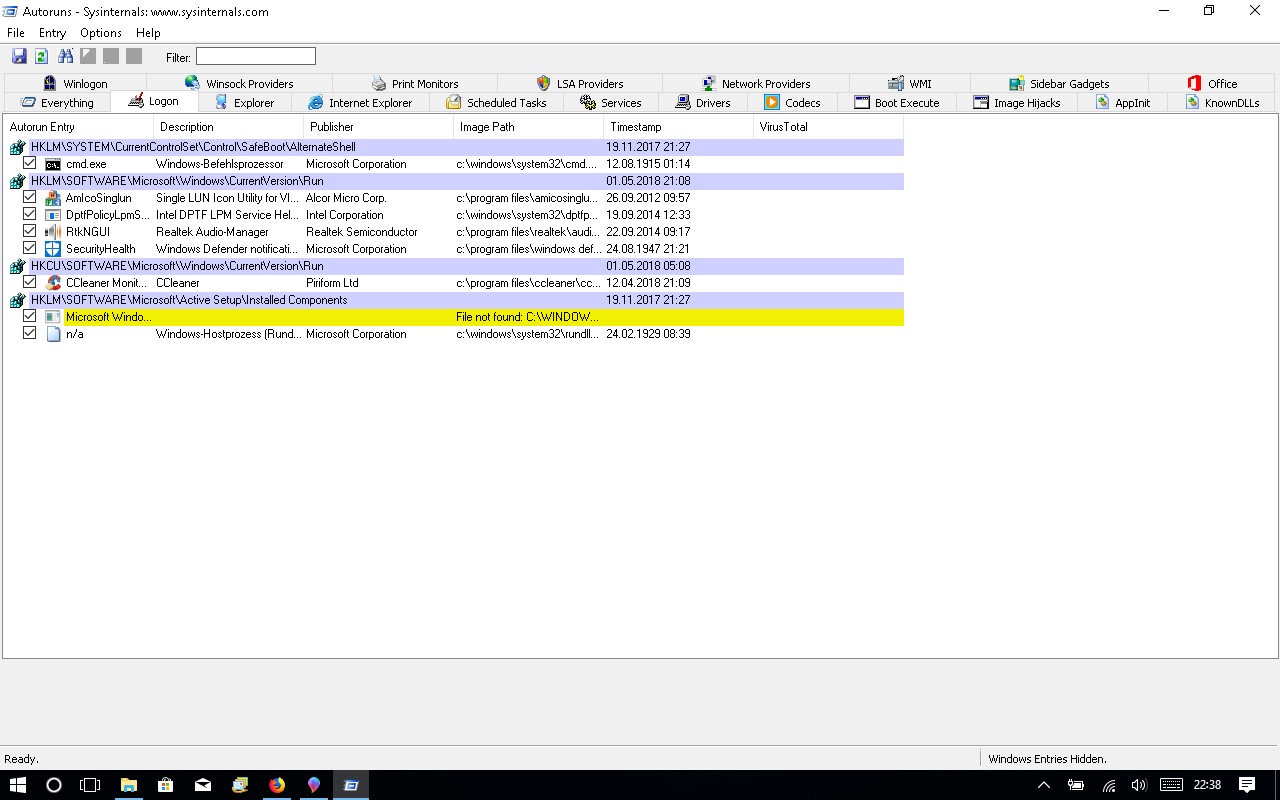1280x800 pixels.
Task: Switch to the Winlogon tab
Action: click(x=75, y=84)
